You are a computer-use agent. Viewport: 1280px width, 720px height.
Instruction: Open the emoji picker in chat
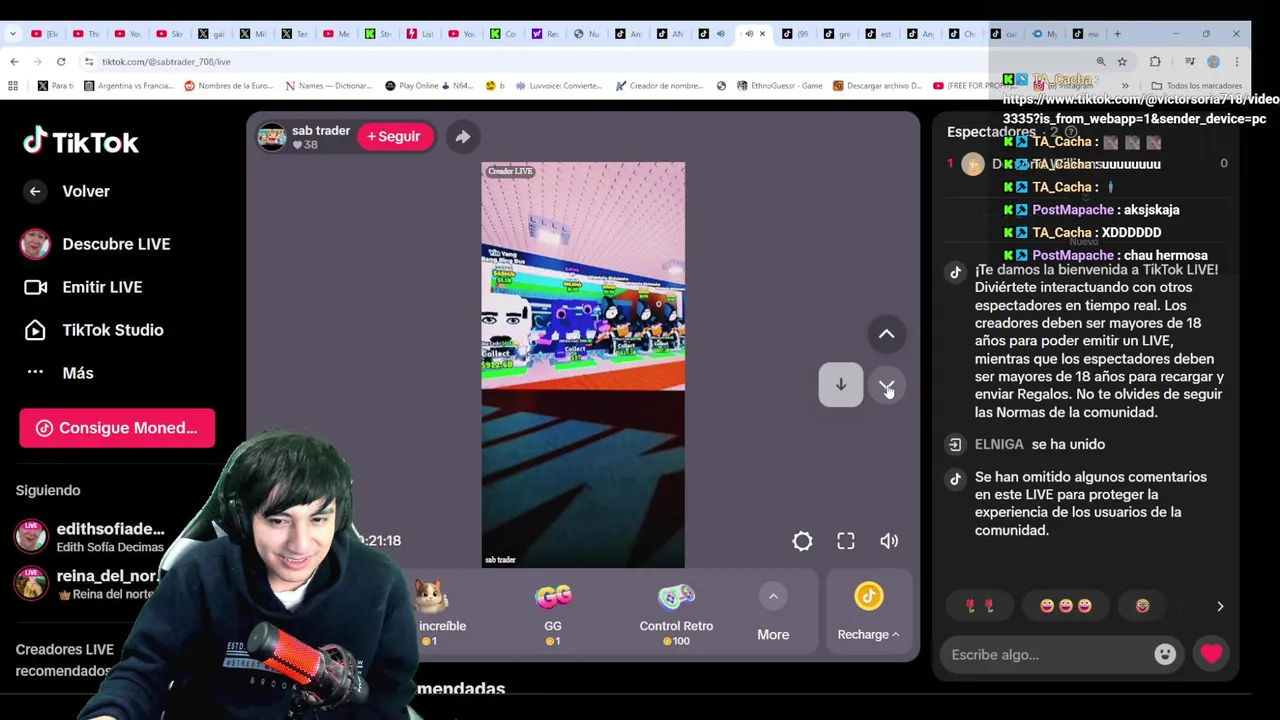tap(1165, 654)
